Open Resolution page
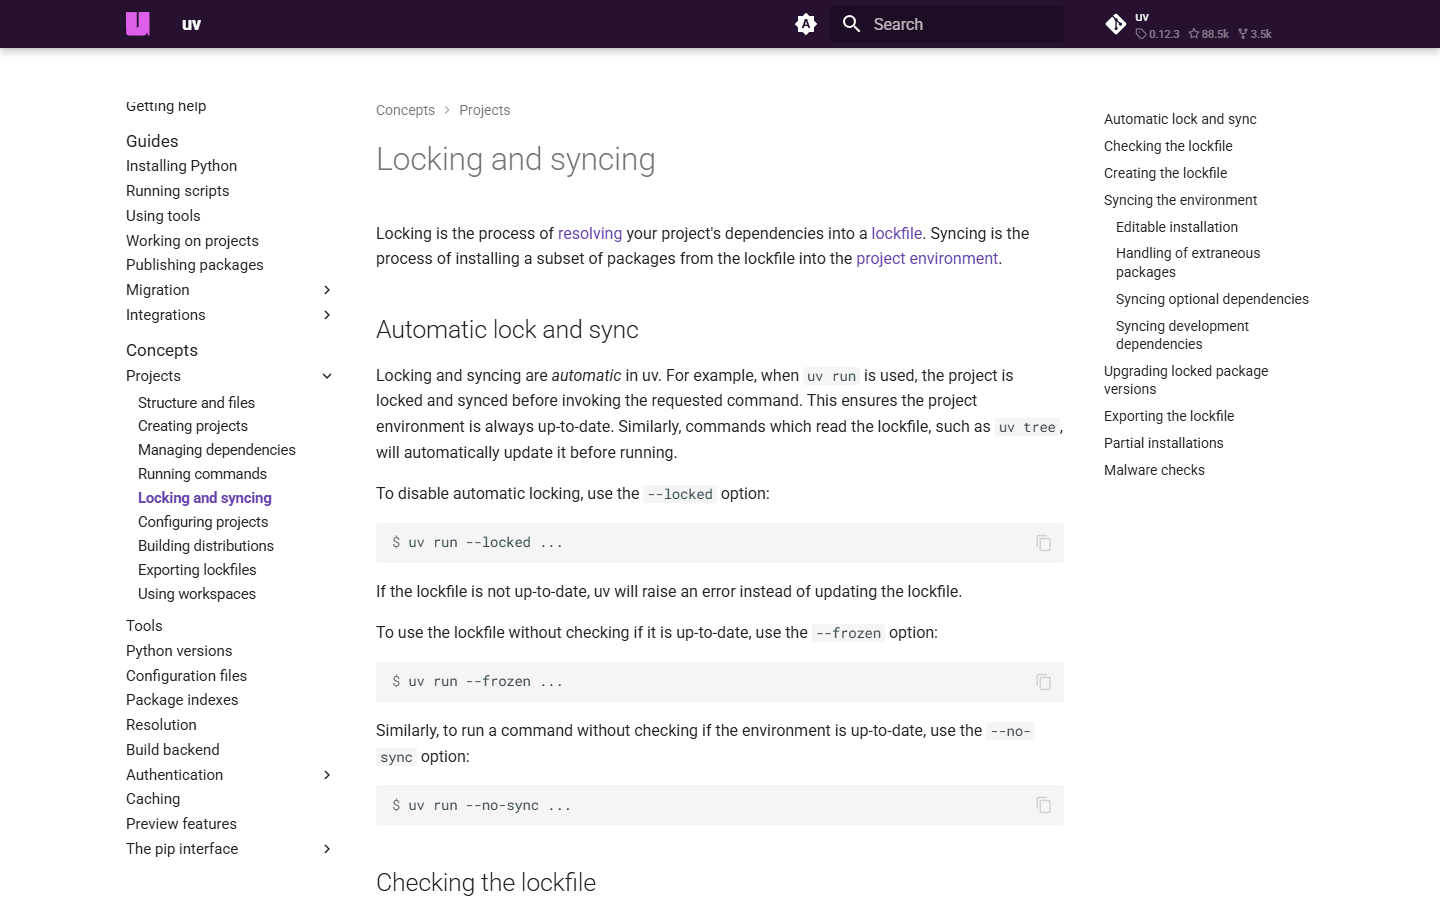The image size is (1440, 900). pos(161,725)
